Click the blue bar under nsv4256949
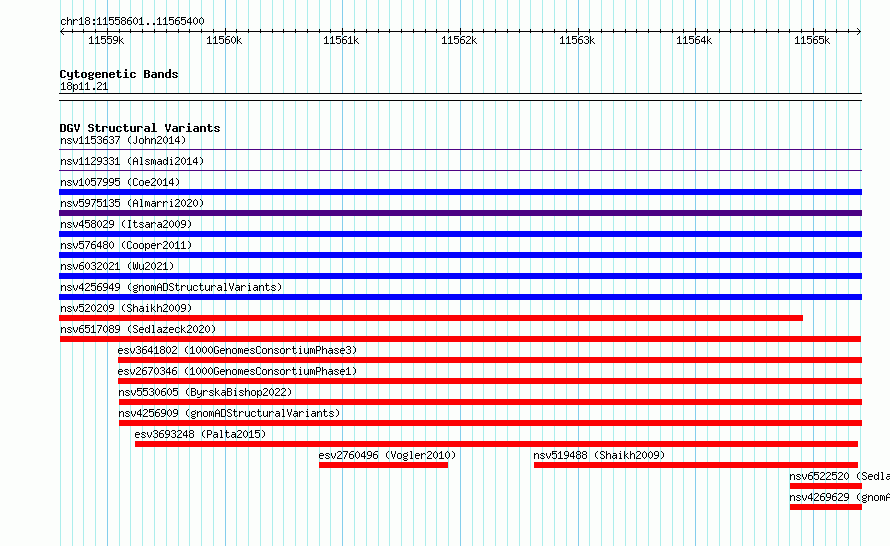 pos(460,297)
